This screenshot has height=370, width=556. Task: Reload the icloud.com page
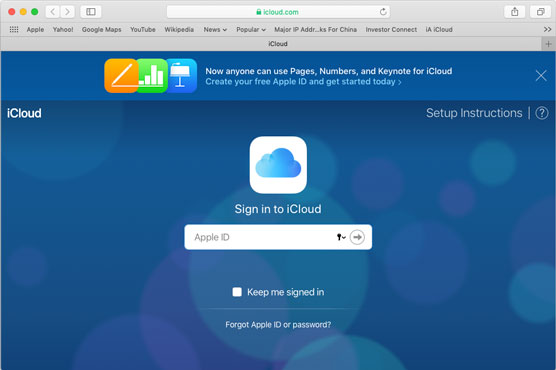(x=383, y=12)
